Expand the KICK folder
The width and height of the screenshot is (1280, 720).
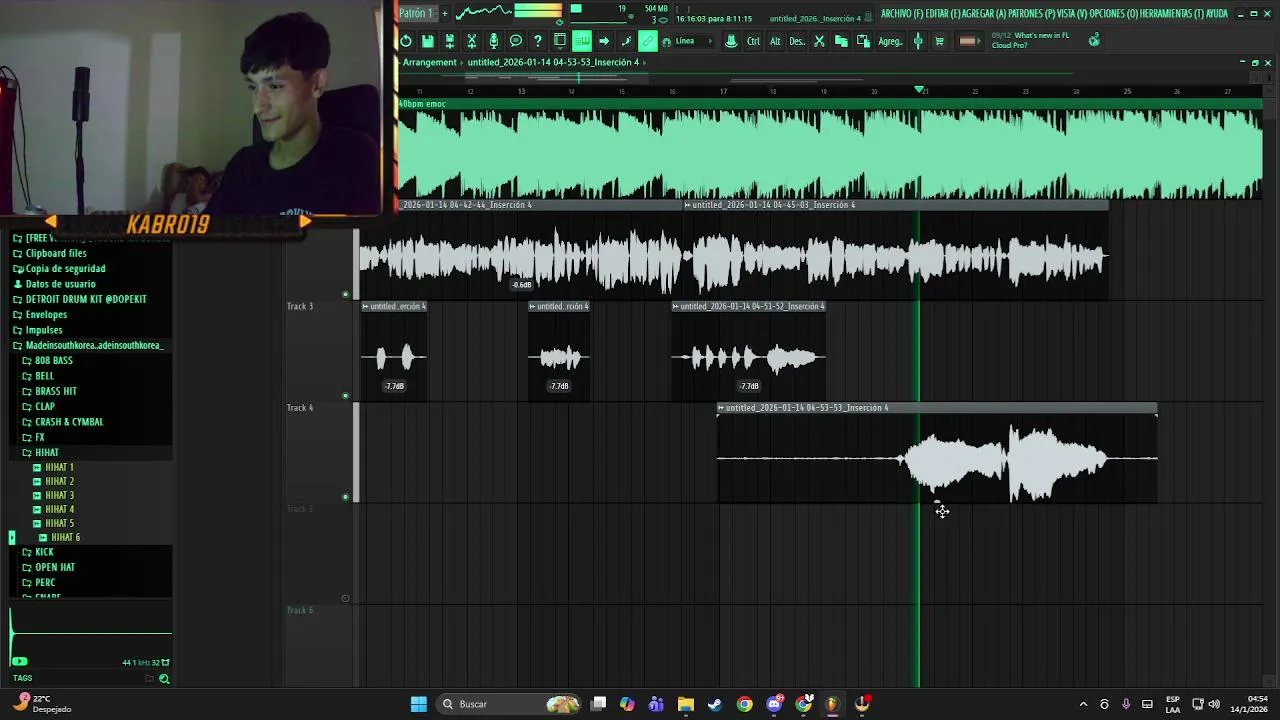44,552
